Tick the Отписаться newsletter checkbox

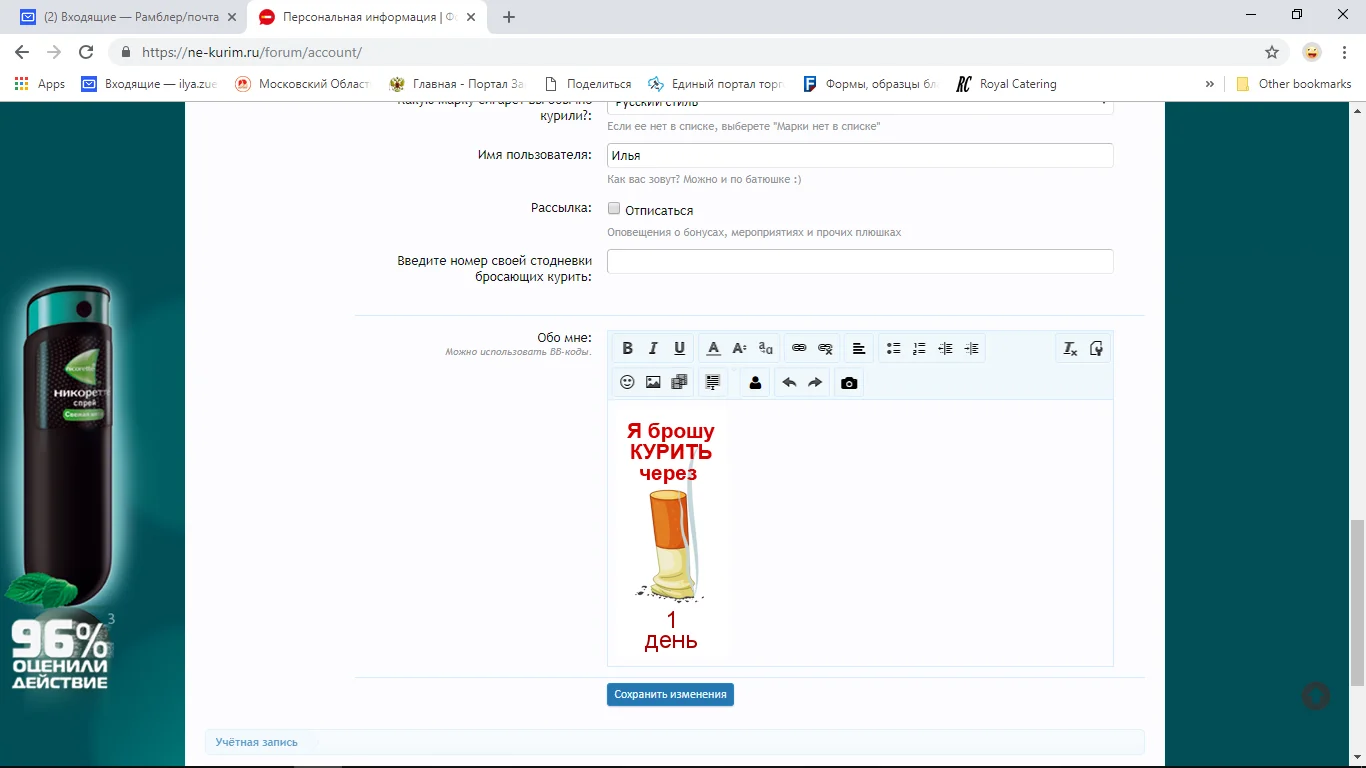coord(614,209)
